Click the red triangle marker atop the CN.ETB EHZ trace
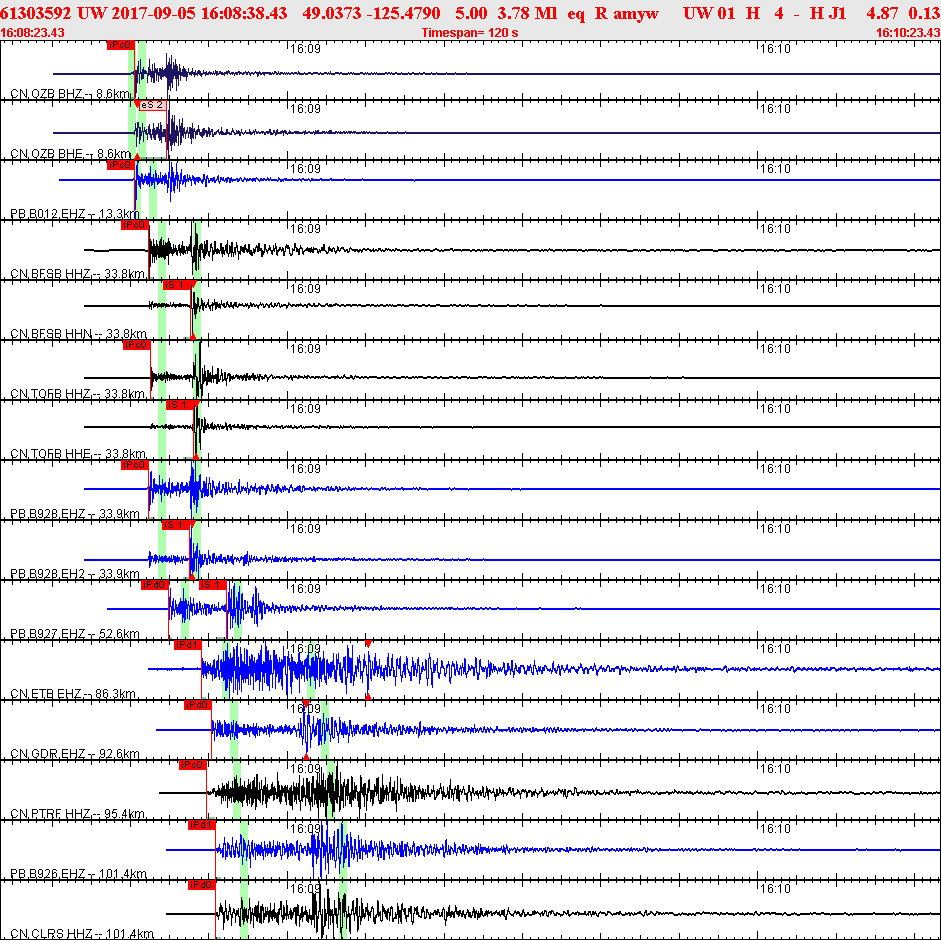941x940 pixels. tap(368, 644)
